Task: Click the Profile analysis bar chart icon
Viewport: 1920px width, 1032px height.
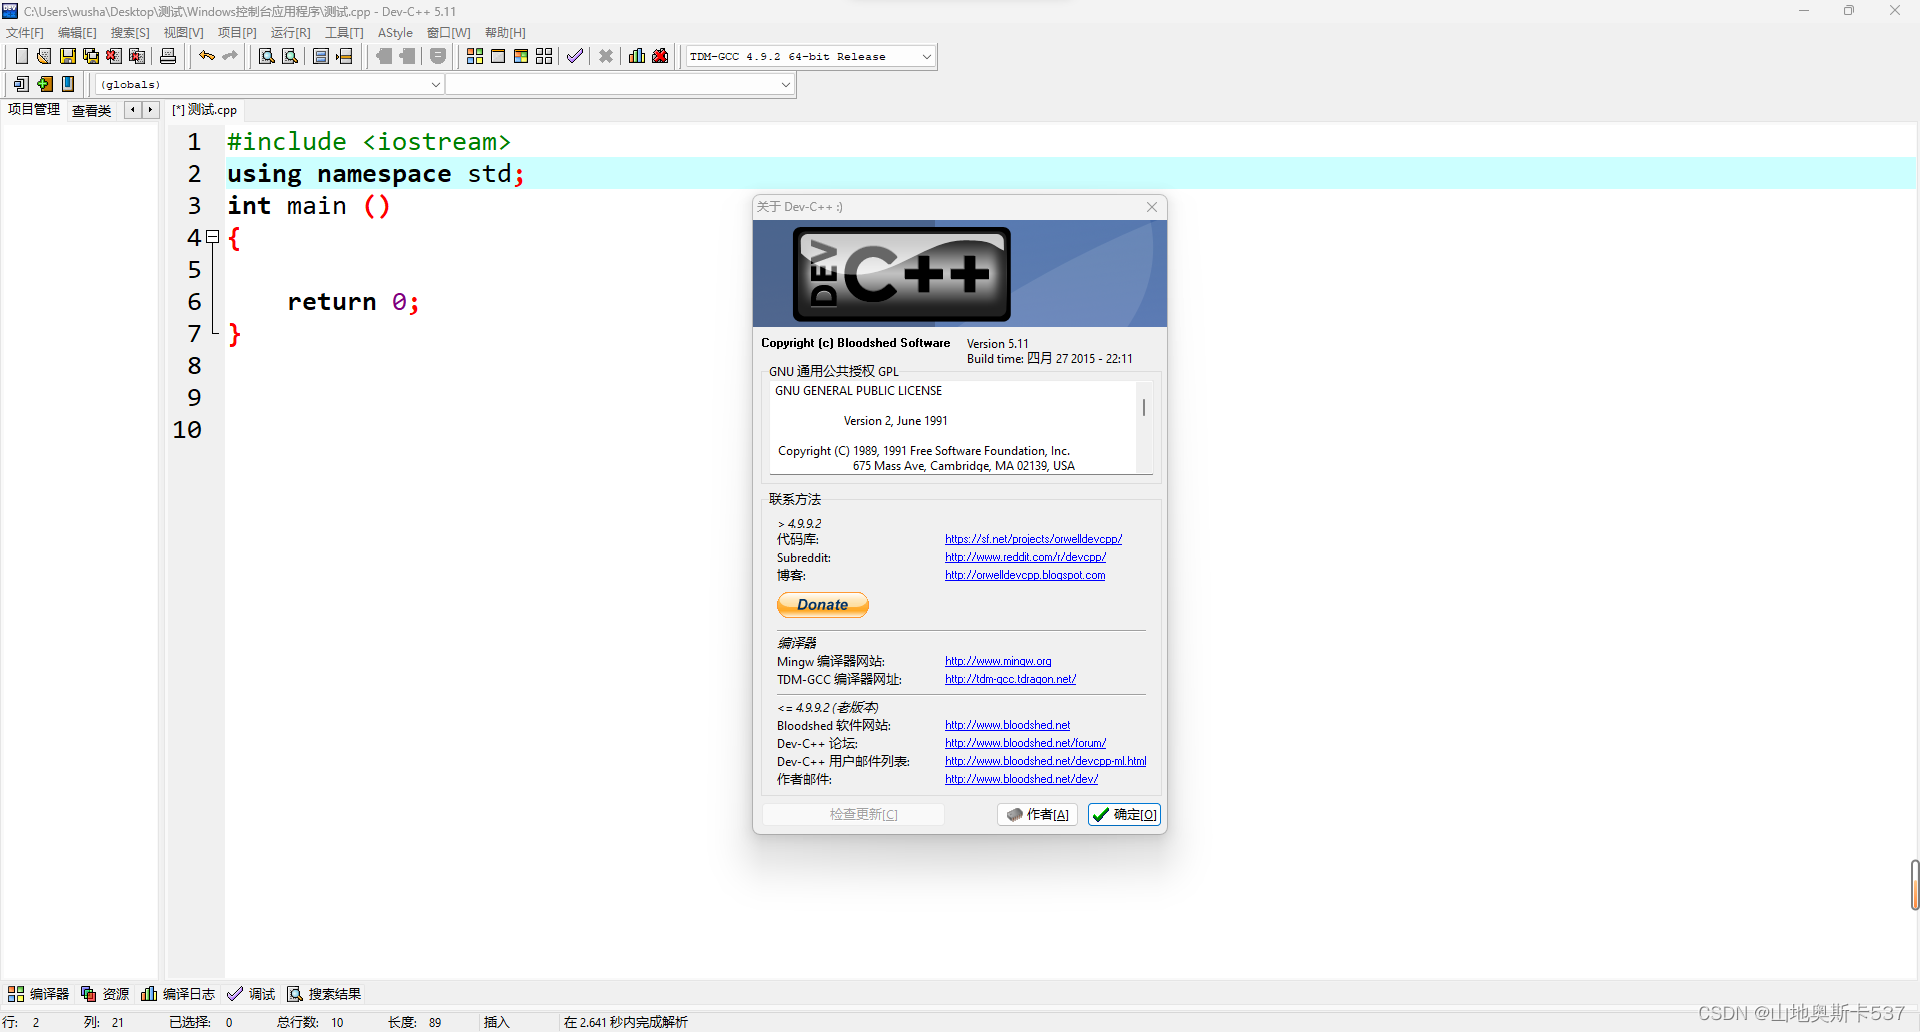Action: [x=637, y=56]
